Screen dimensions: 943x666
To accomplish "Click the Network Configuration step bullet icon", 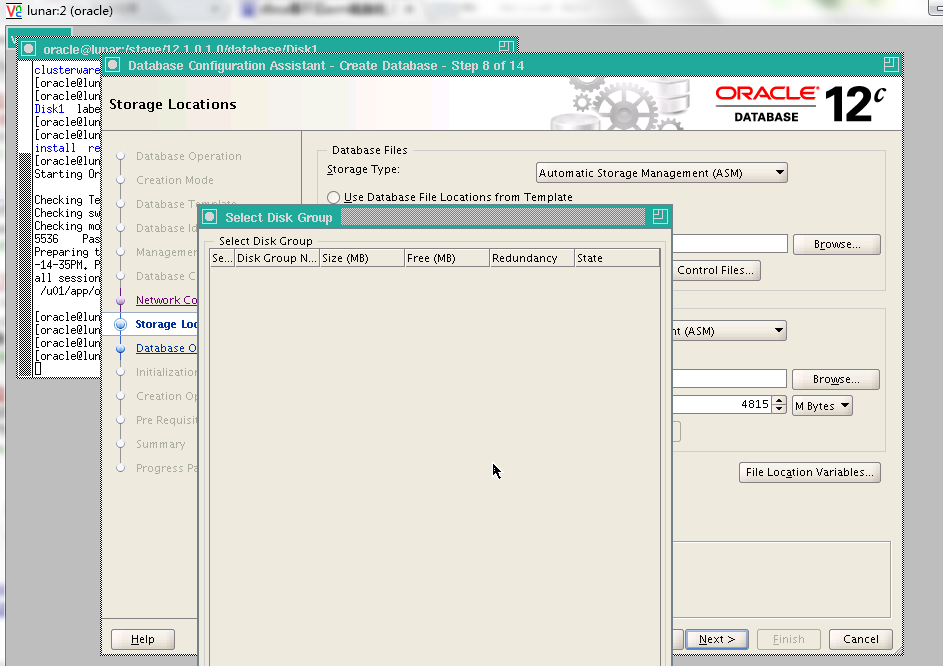I will [120, 300].
